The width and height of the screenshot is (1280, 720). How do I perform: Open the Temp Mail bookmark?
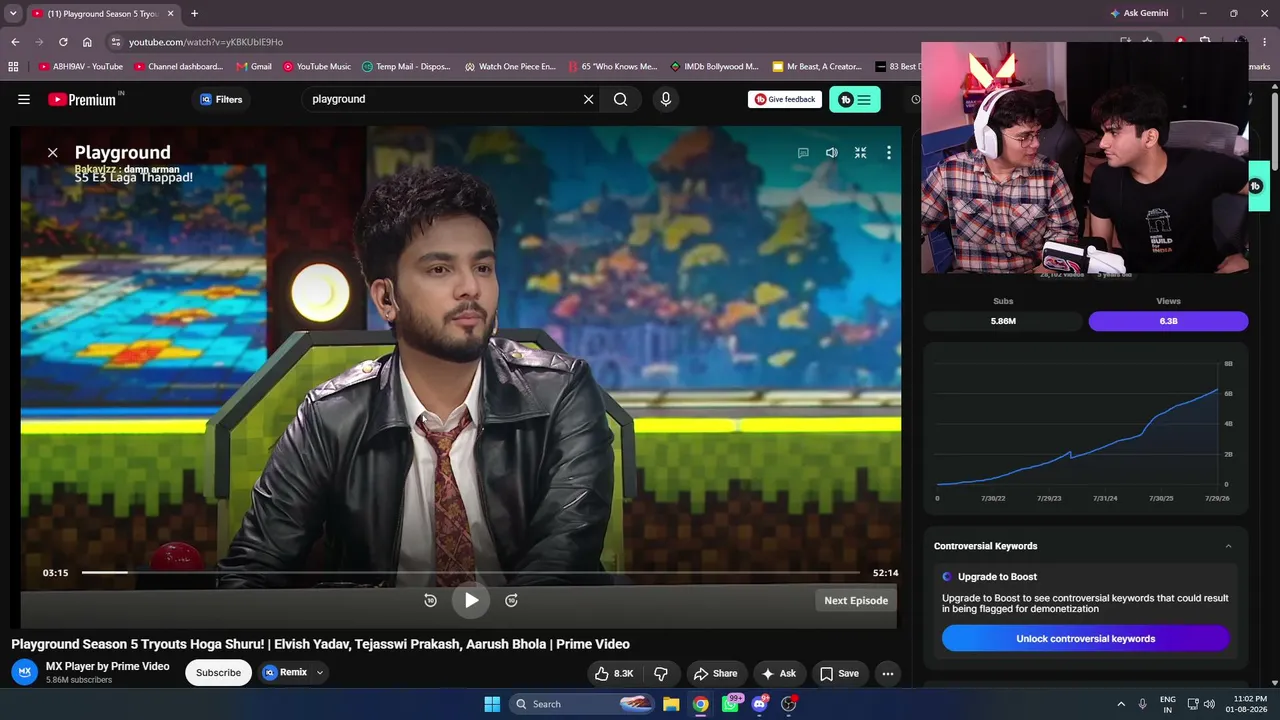(x=406, y=67)
